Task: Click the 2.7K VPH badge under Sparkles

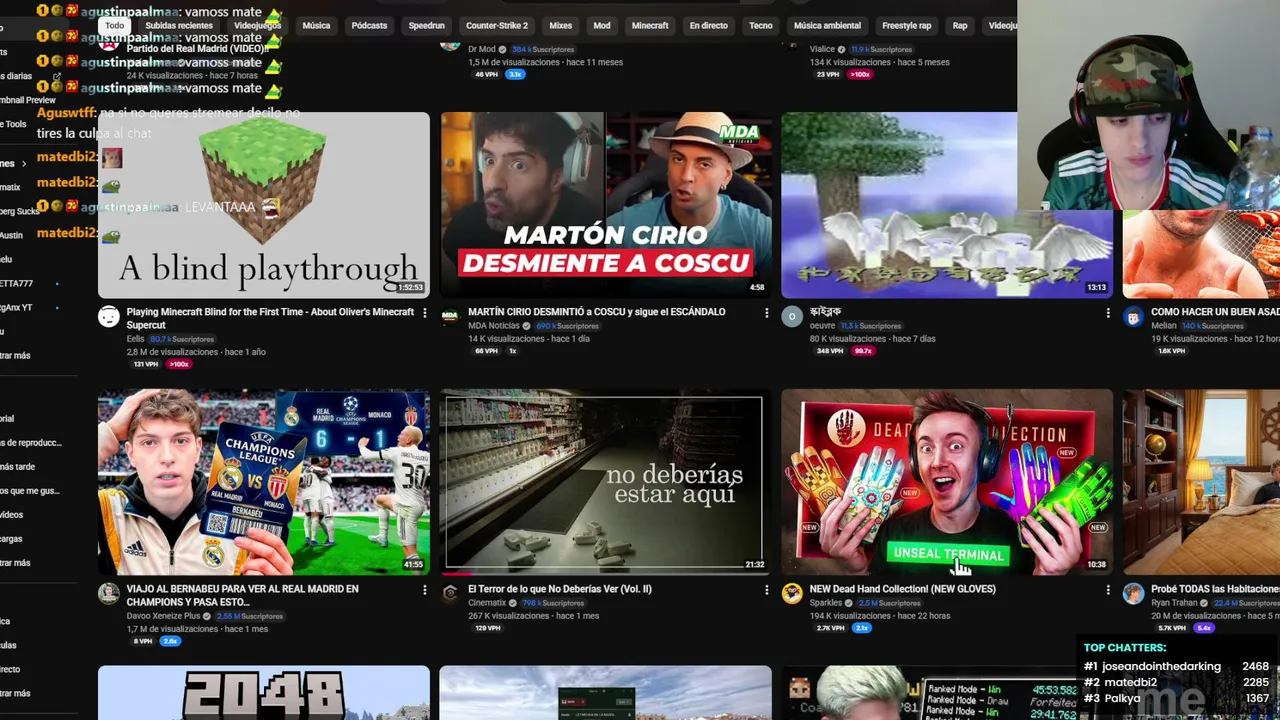Action: click(830, 628)
